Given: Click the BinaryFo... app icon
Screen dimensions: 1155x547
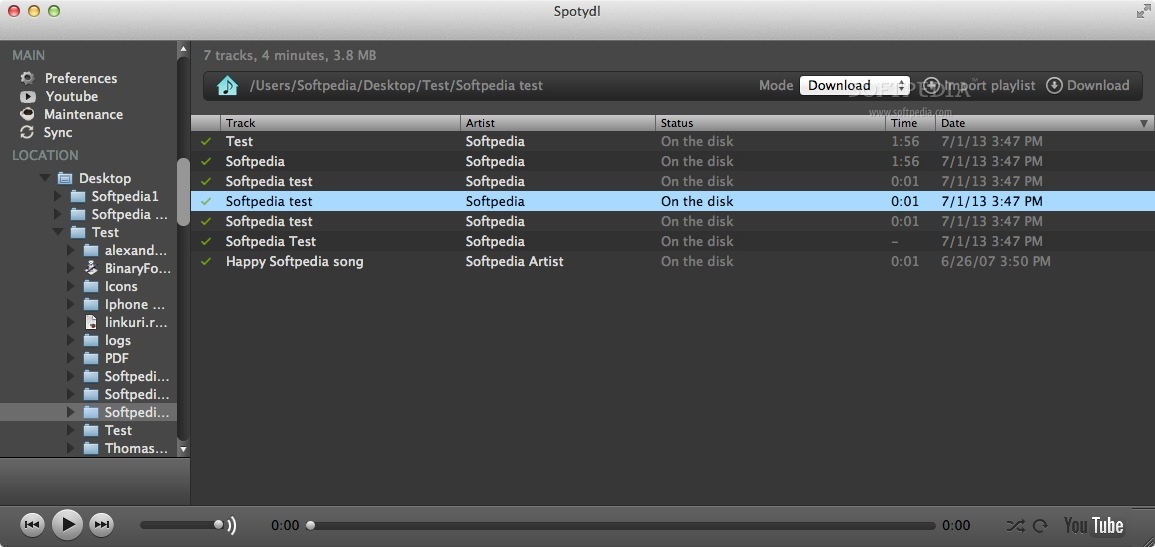Looking at the screenshot, I should point(91,268).
